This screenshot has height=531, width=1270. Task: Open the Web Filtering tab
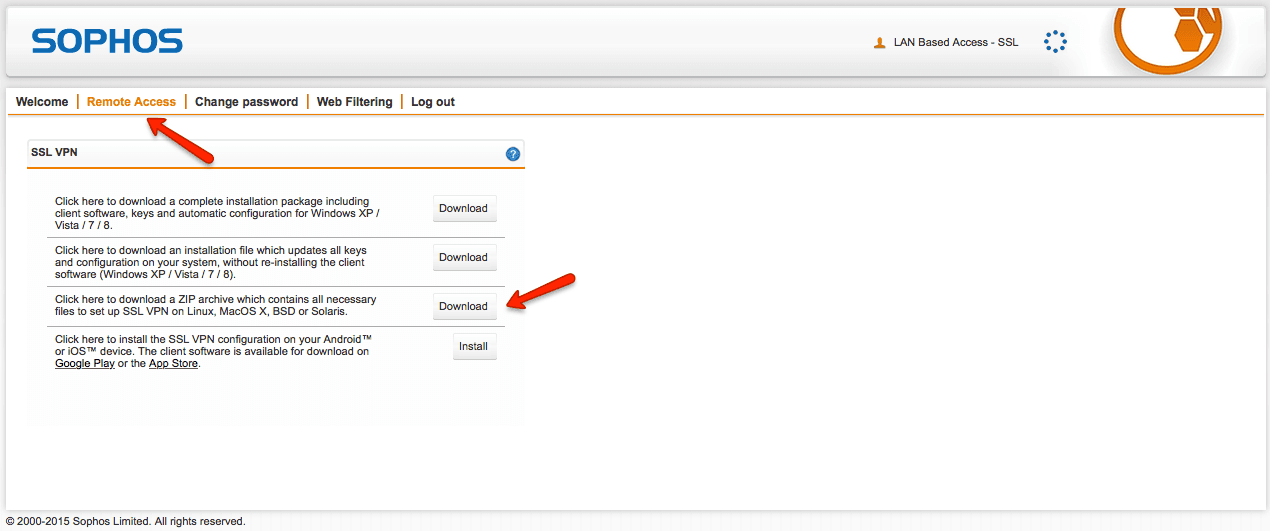(355, 102)
